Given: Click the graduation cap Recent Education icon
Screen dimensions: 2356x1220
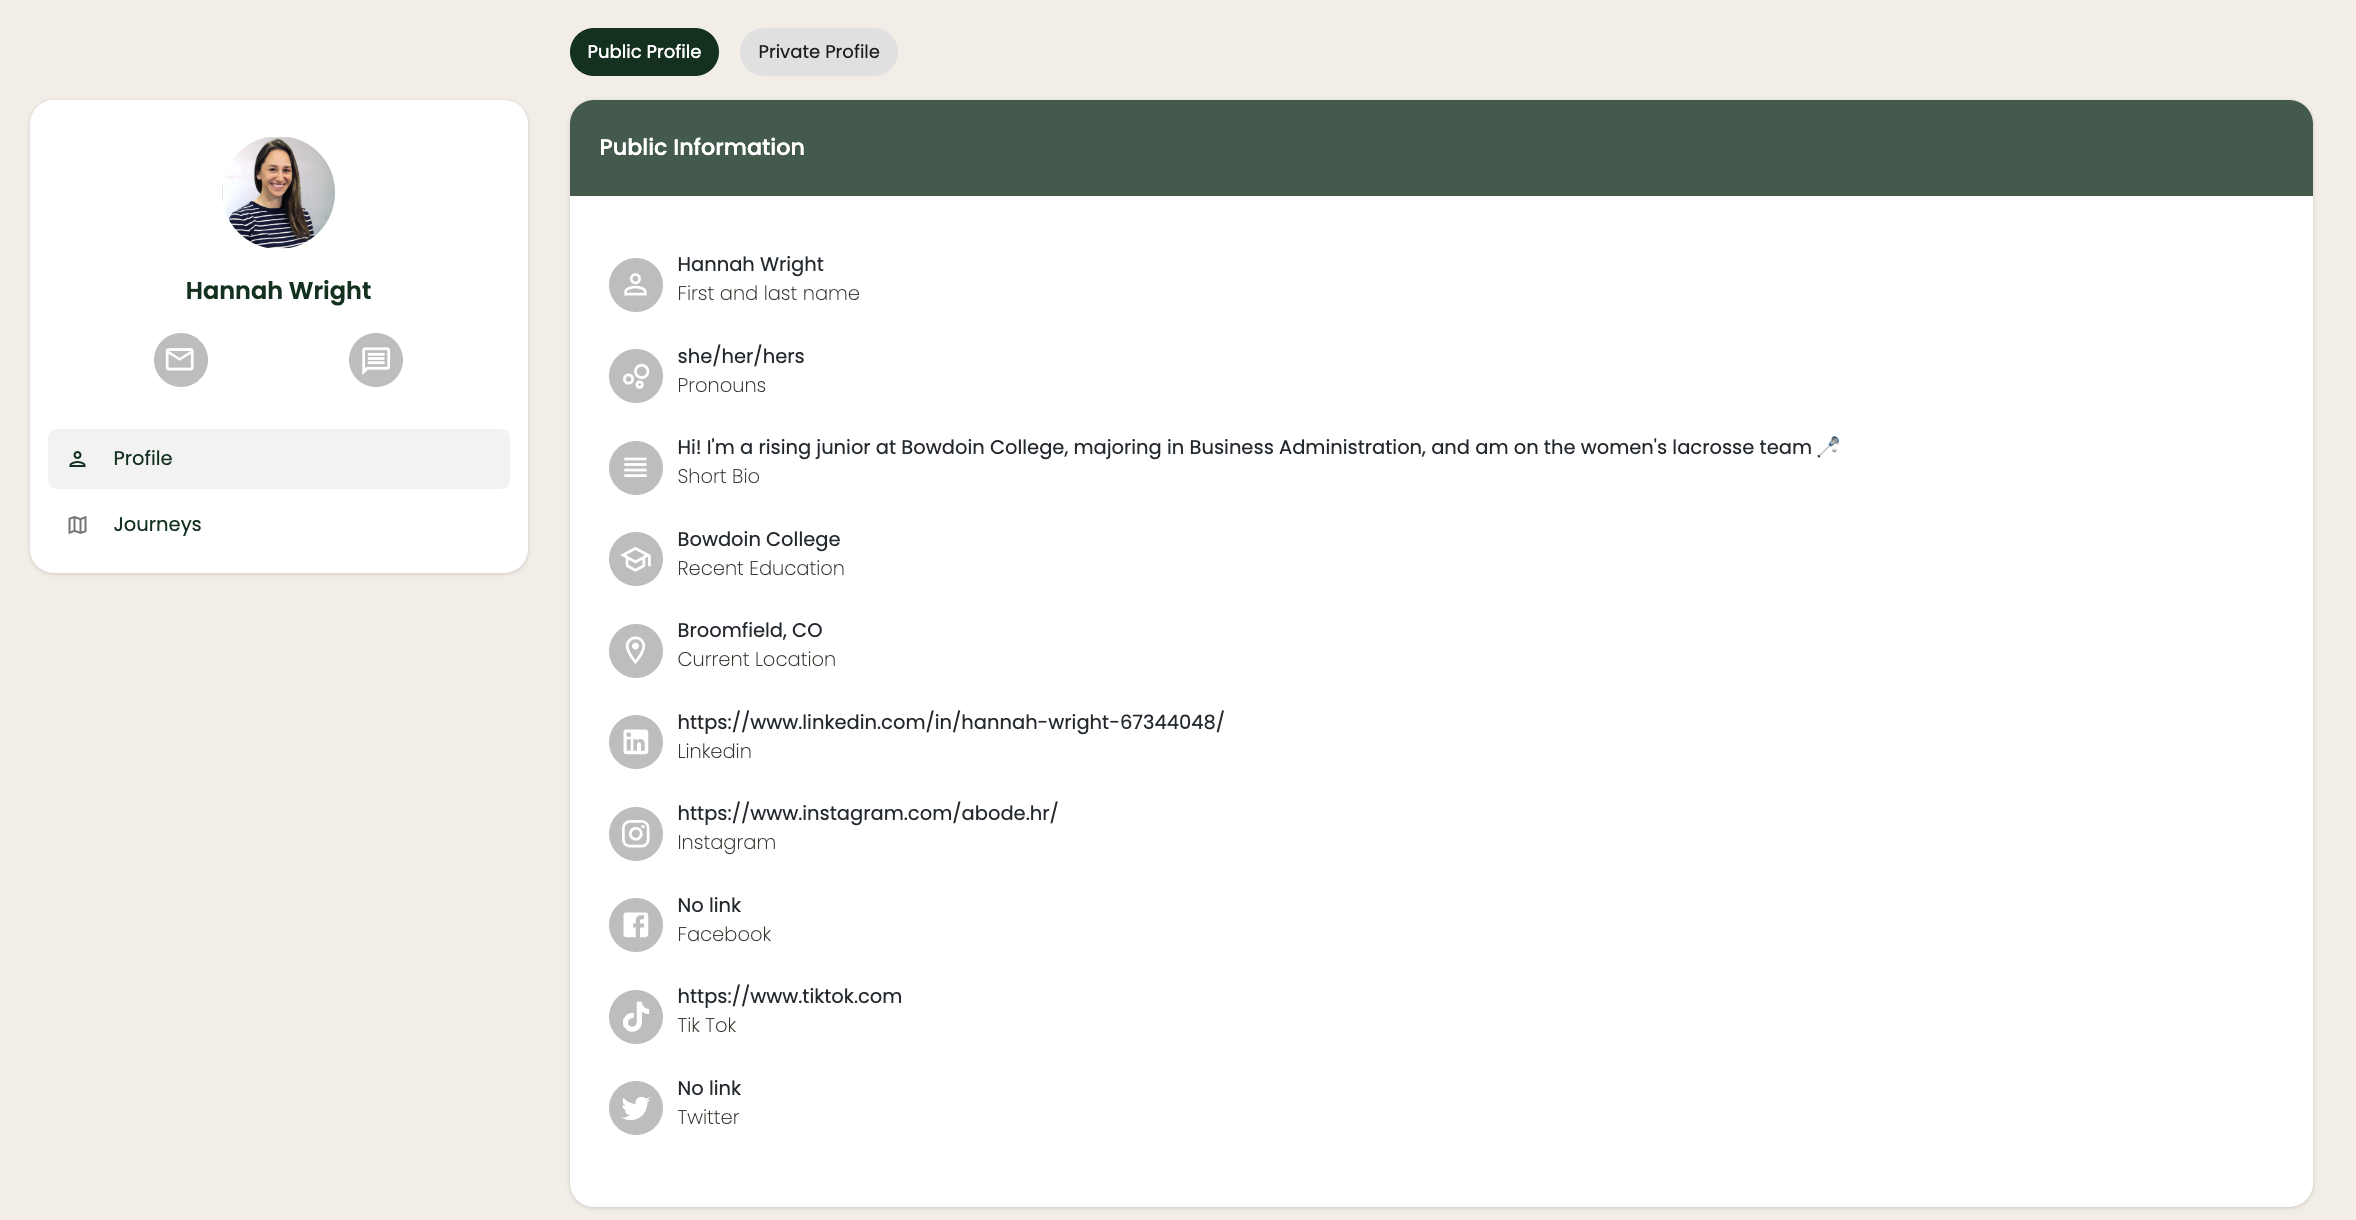Looking at the screenshot, I should point(636,559).
